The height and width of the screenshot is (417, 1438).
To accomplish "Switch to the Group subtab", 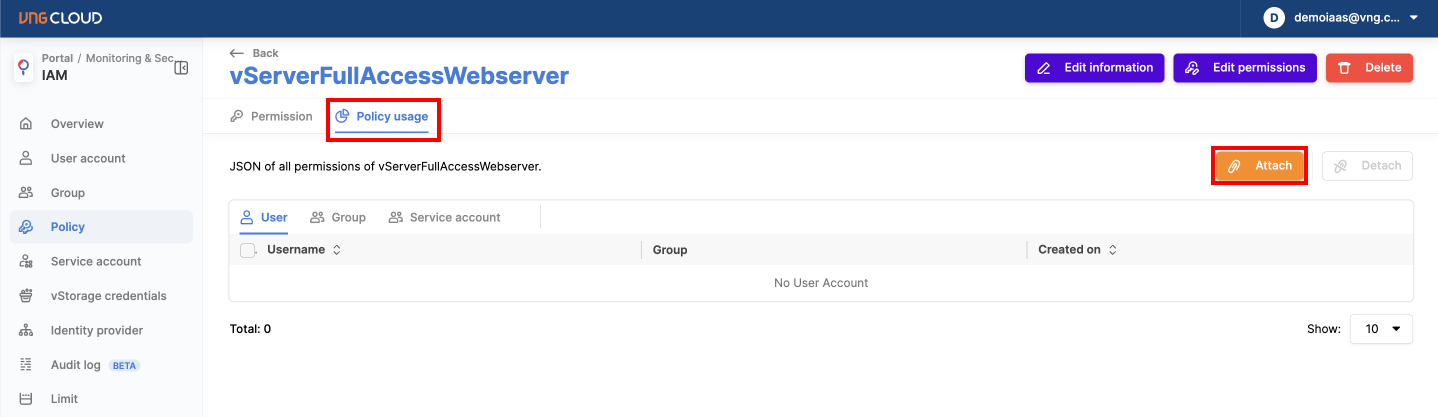I will 337,217.
